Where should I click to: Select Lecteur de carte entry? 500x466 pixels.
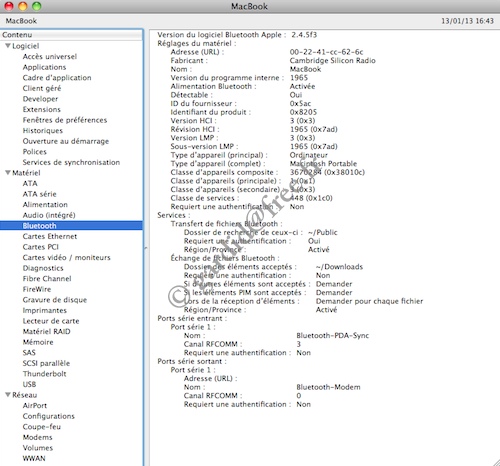click(51, 321)
